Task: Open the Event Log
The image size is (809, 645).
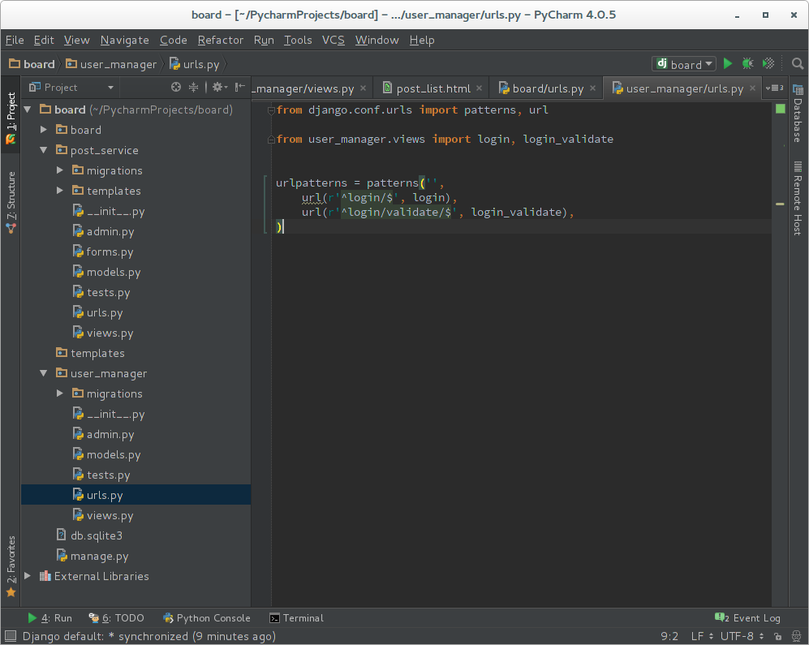Action: pyautogui.click(x=748, y=618)
